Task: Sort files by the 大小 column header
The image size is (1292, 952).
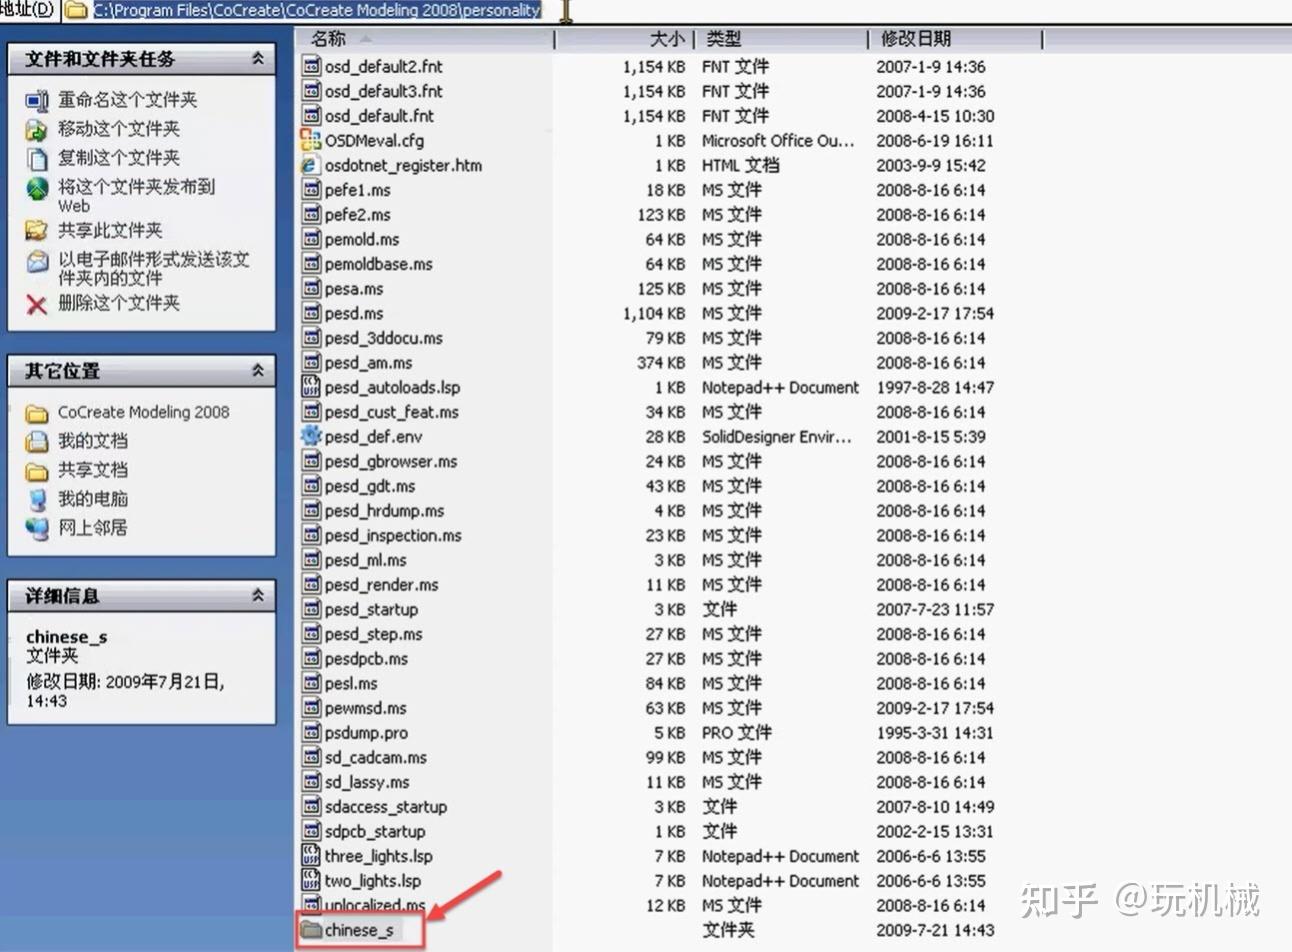Action: coord(665,39)
